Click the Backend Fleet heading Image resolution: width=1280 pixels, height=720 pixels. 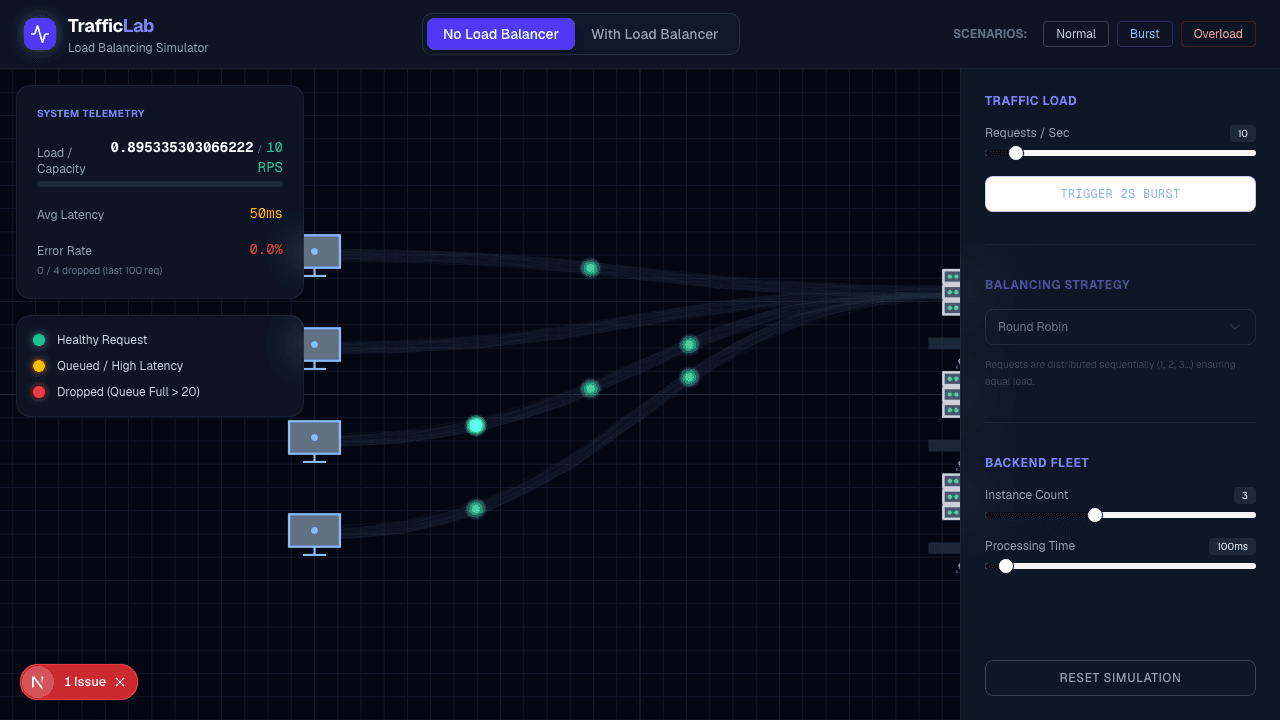click(x=1037, y=463)
